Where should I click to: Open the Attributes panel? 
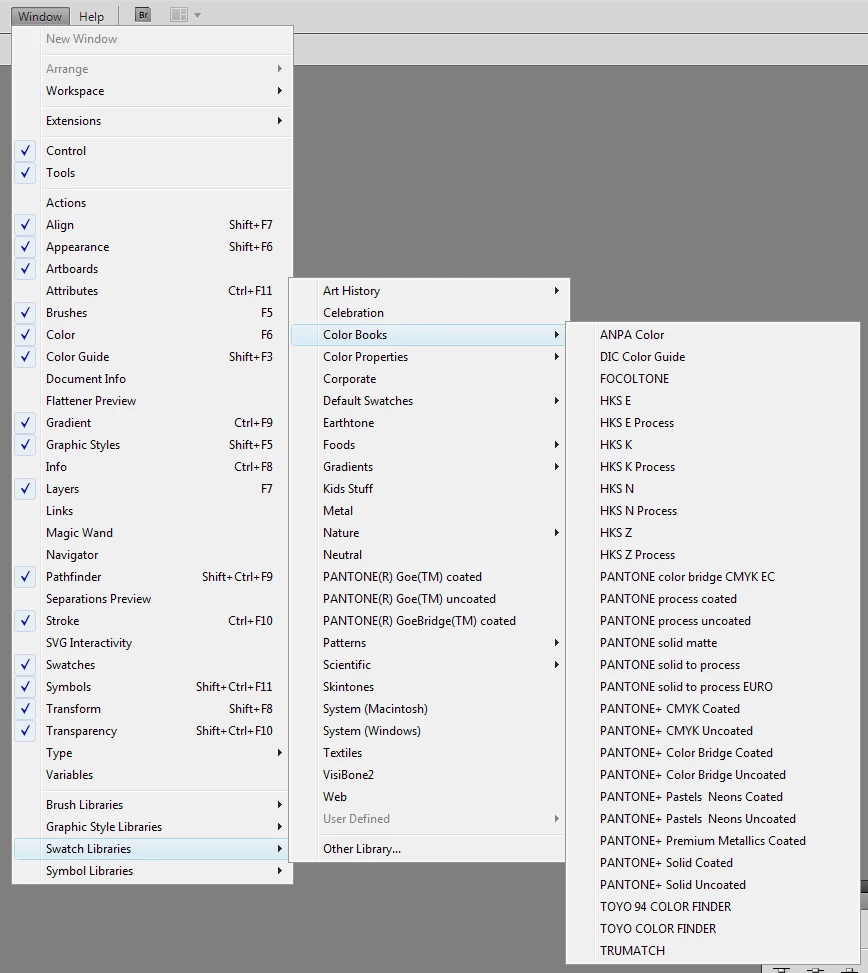tap(152, 291)
